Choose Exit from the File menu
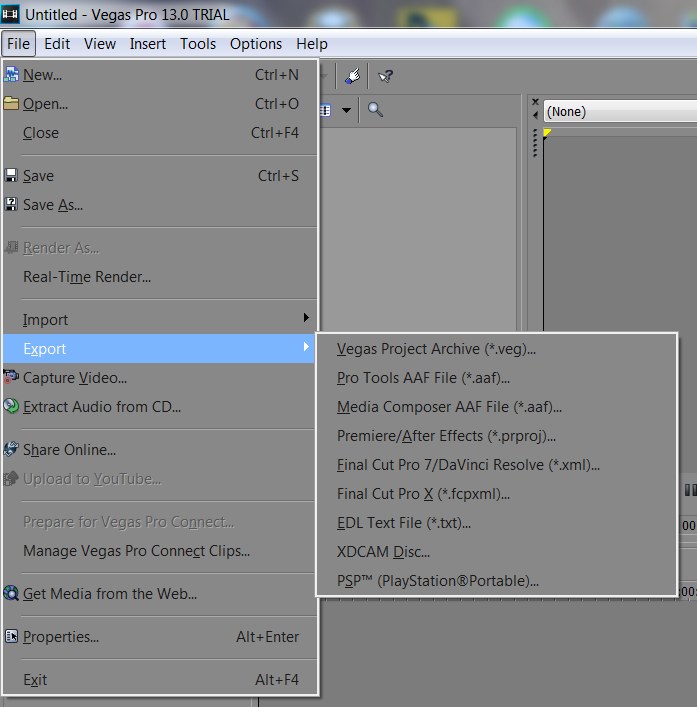The image size is (697, 707). coord(160,679)
